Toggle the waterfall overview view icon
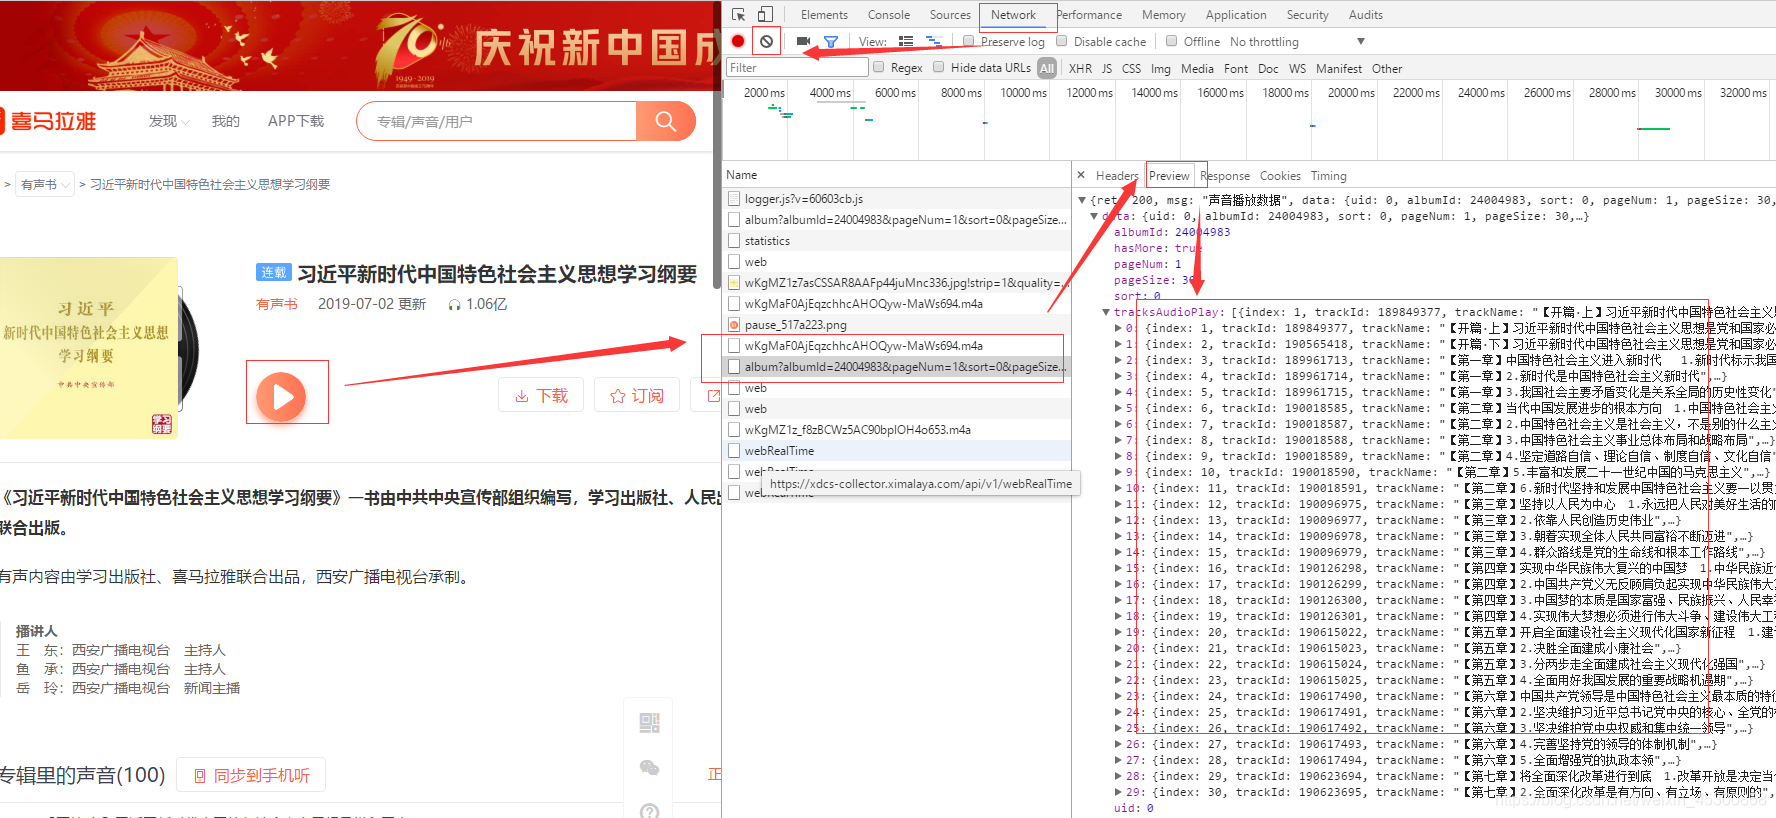 (934, 41)
